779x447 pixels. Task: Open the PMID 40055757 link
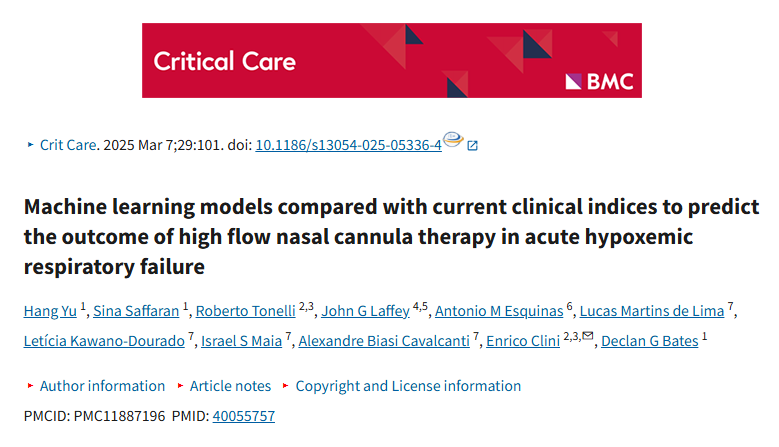pyautogui.click(x=243, y=416)
